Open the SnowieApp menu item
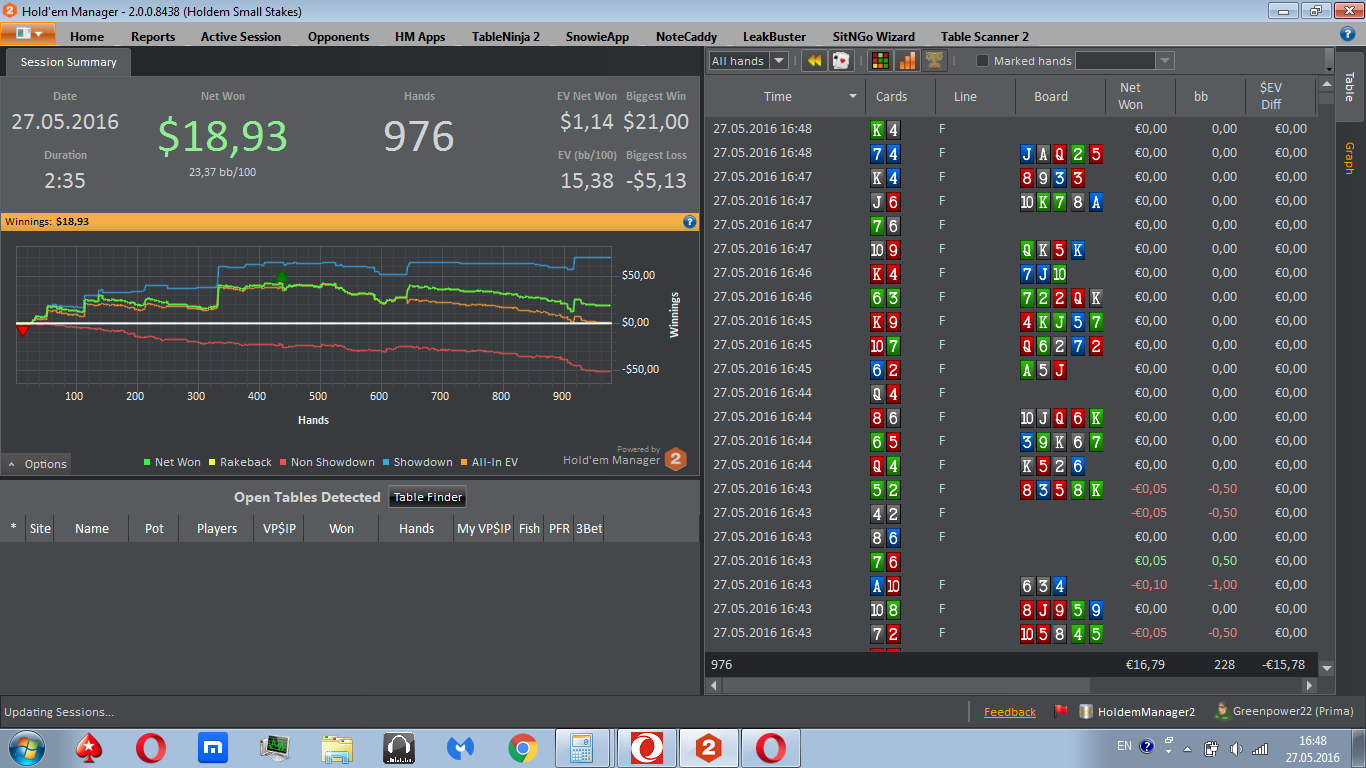This screenshot has height=768, width=1366. (x=597, y=36)
